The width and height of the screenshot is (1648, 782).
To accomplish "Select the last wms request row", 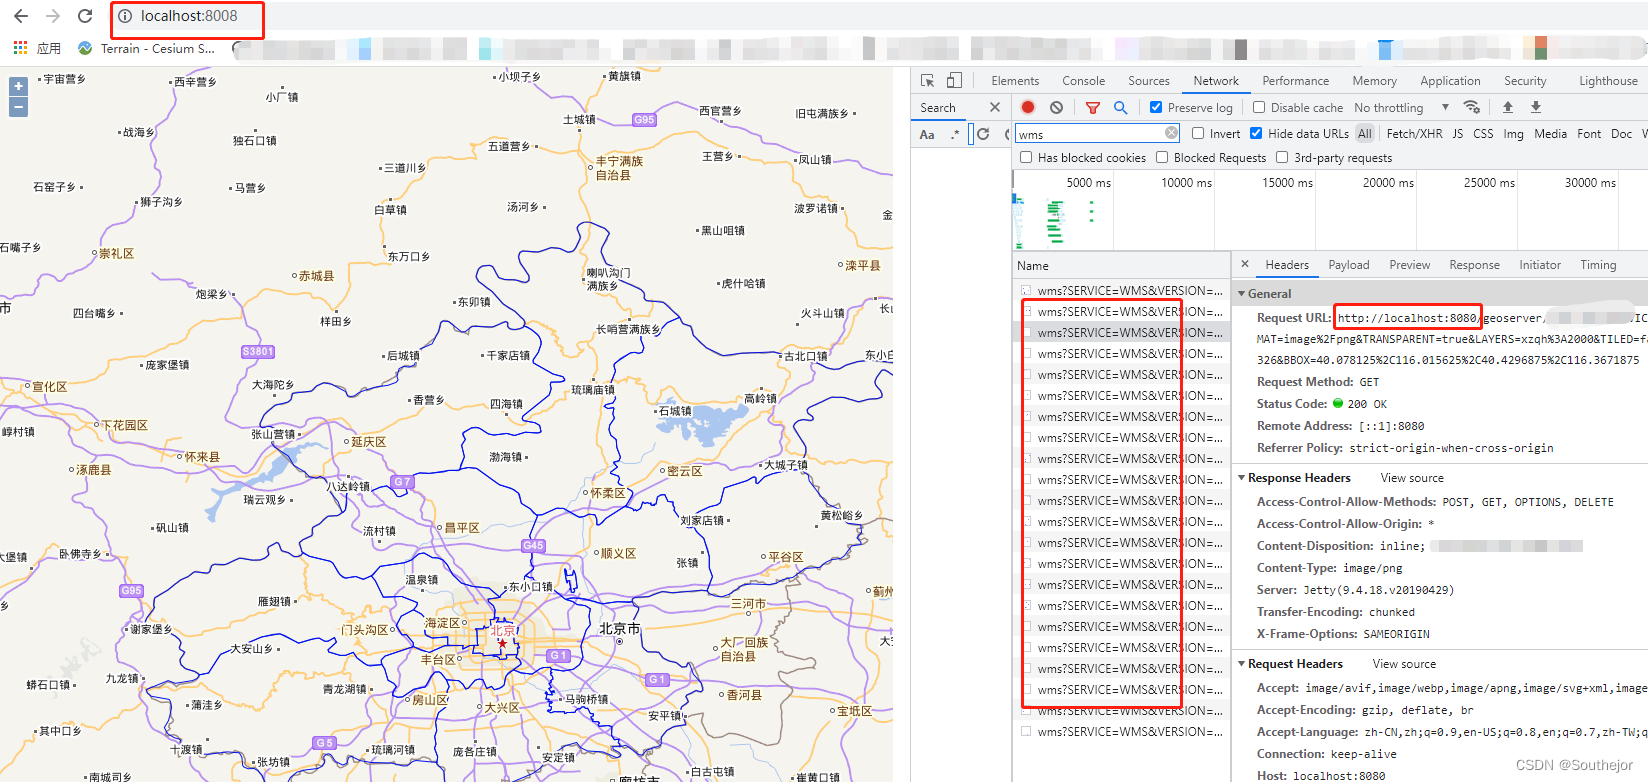I will pos(1122,732).
